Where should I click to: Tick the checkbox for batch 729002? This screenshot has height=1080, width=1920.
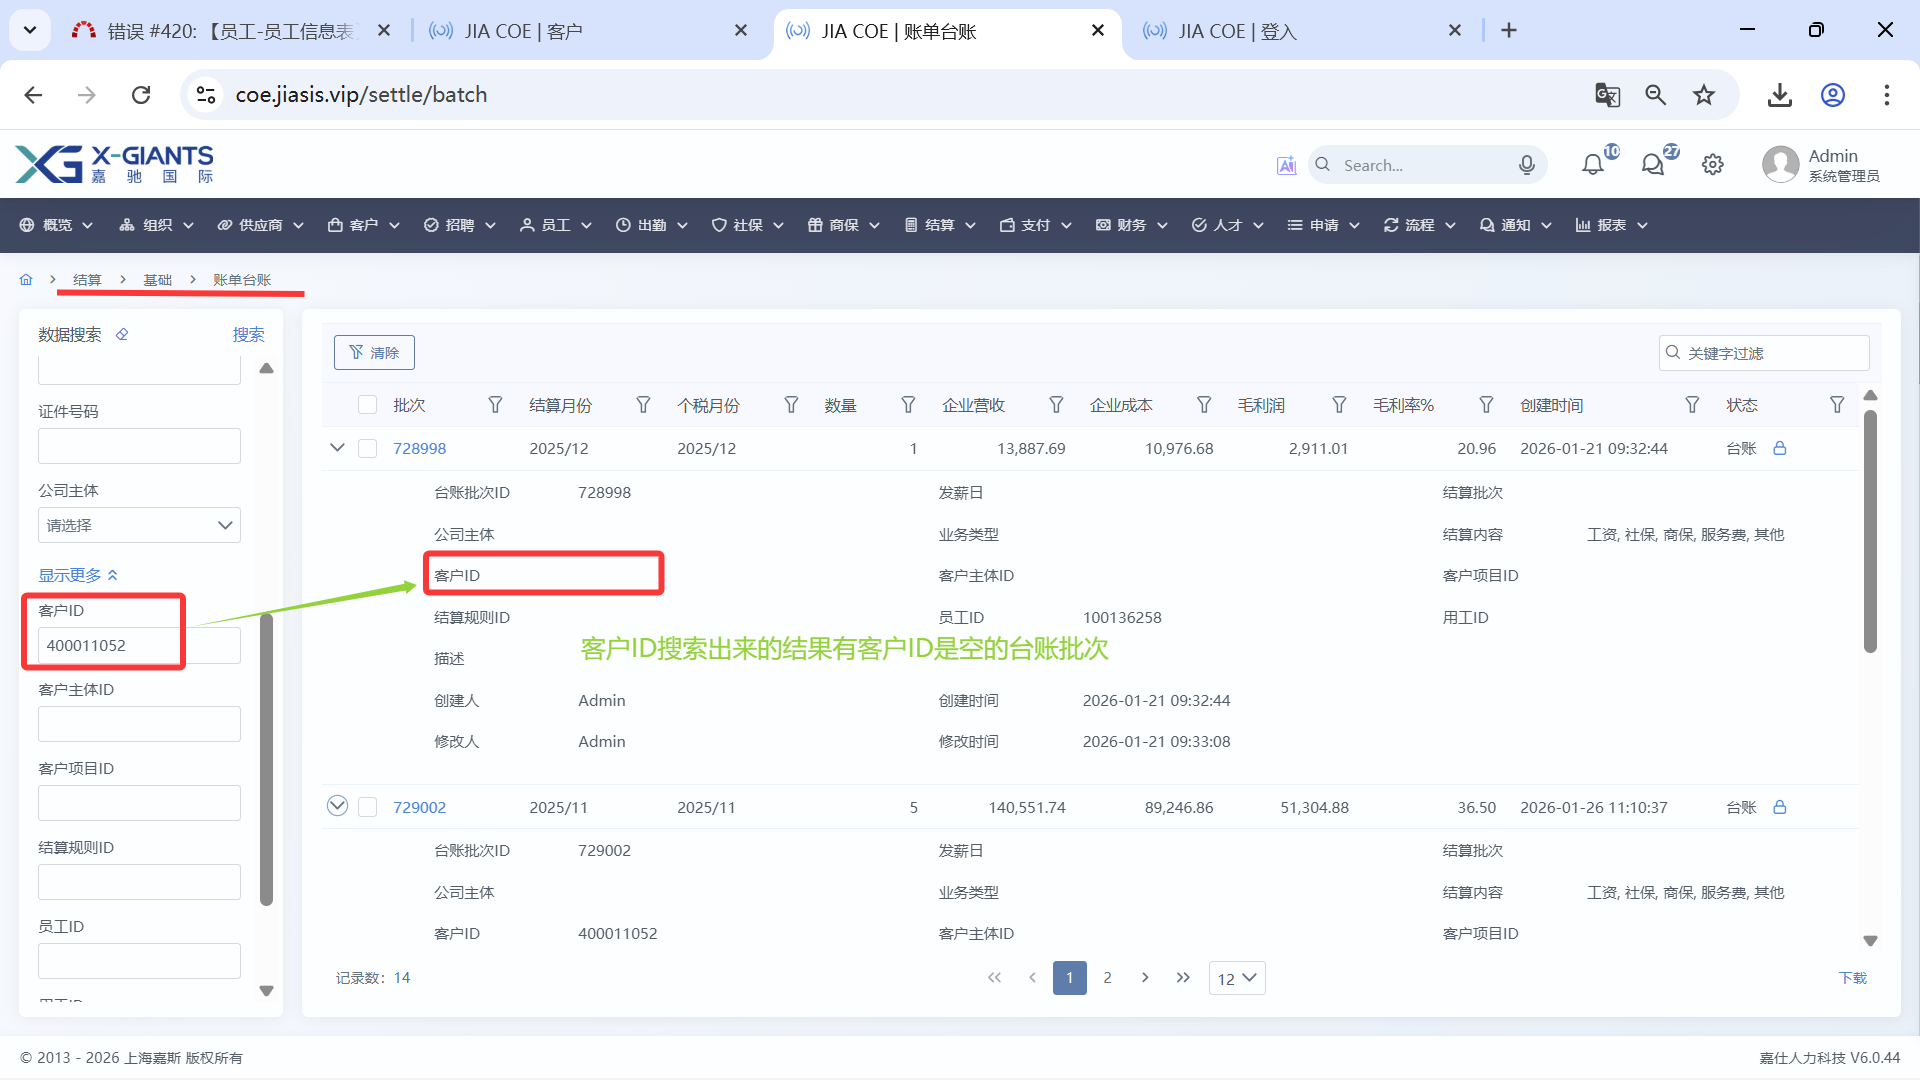pos(368,807)
